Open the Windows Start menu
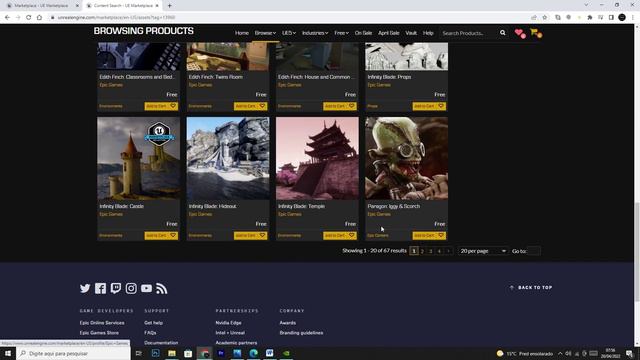 point(8,353)
